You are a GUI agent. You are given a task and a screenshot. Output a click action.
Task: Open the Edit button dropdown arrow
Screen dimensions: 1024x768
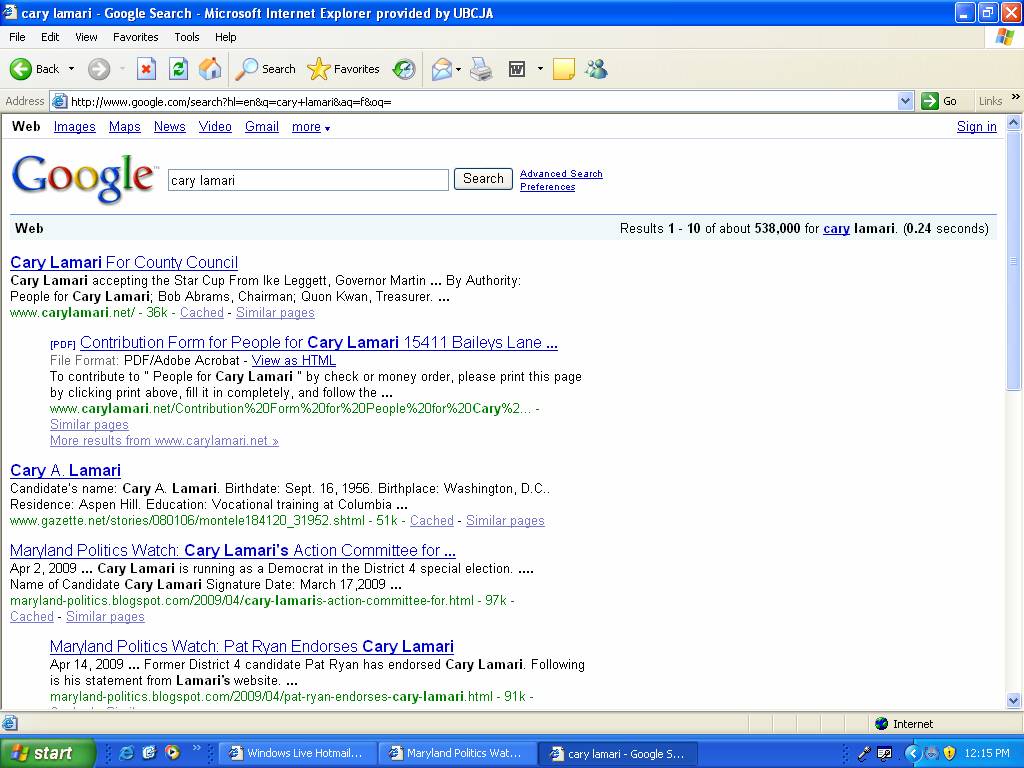point(540,69)
